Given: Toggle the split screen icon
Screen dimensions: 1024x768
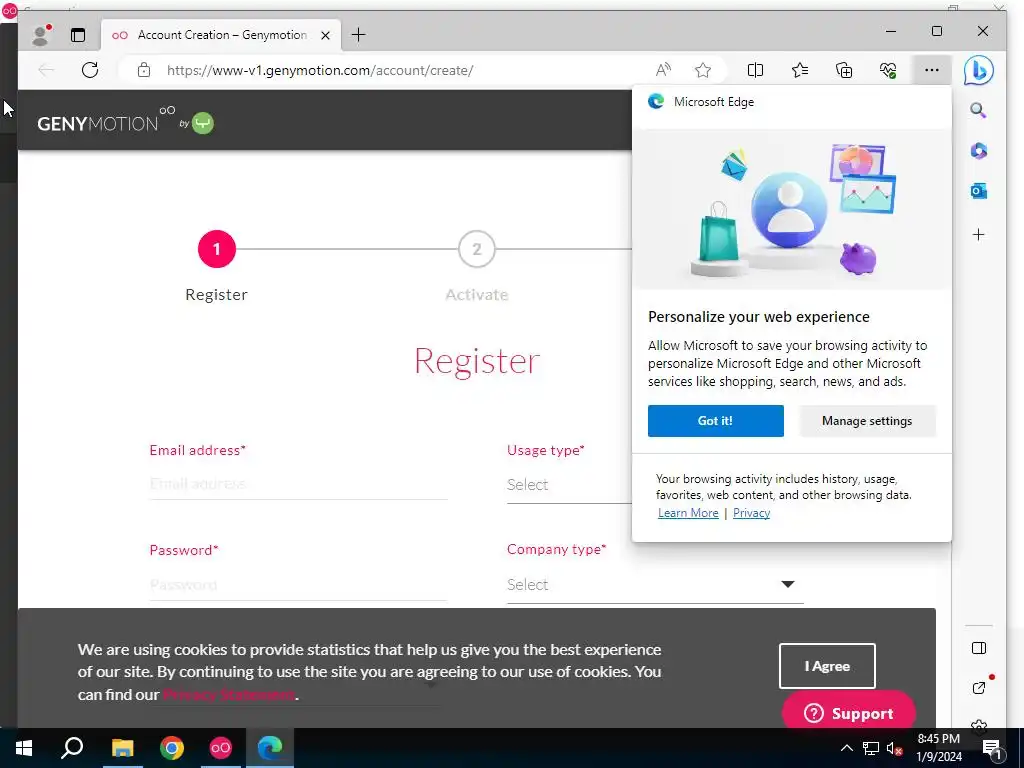Looking at the screenshot, I should [x=755, y=70].
